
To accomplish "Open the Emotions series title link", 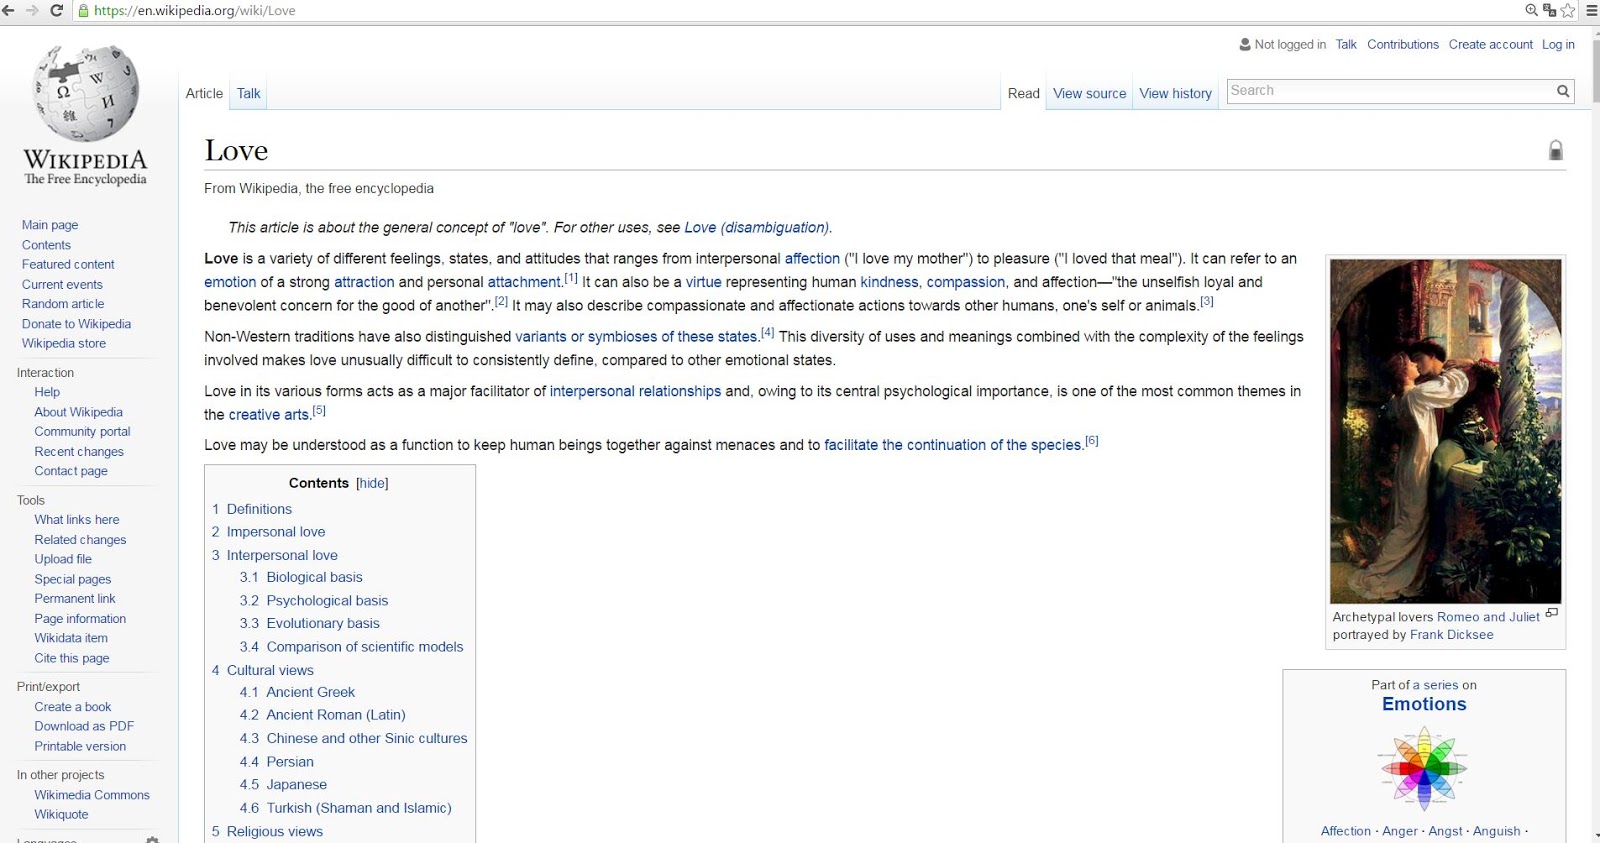I will [x=1424, y=704].
